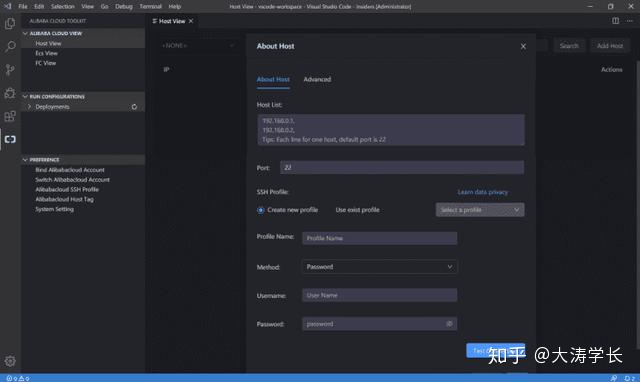The height and width of the screenshot is (382, 640).
Task: Close the Host View tab
Action: tap(191, 21)
